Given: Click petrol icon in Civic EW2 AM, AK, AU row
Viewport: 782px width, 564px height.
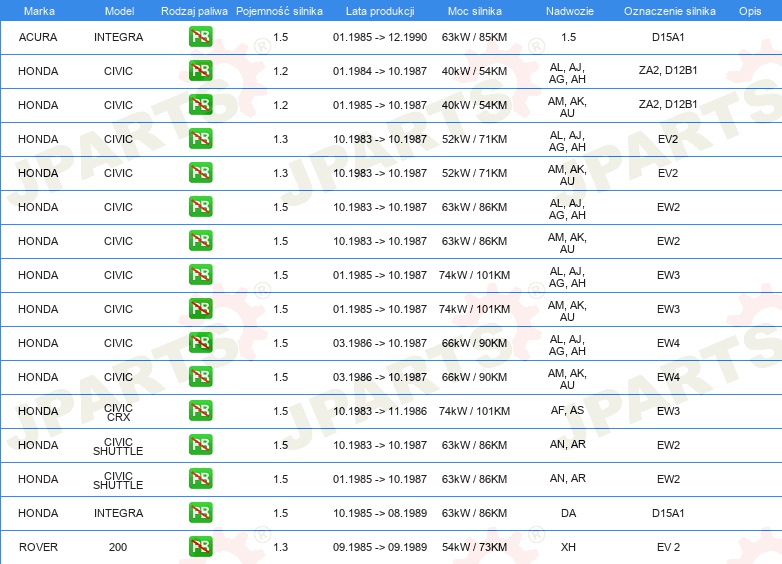Looking at the screenshot, I should (x=200, y=240).
